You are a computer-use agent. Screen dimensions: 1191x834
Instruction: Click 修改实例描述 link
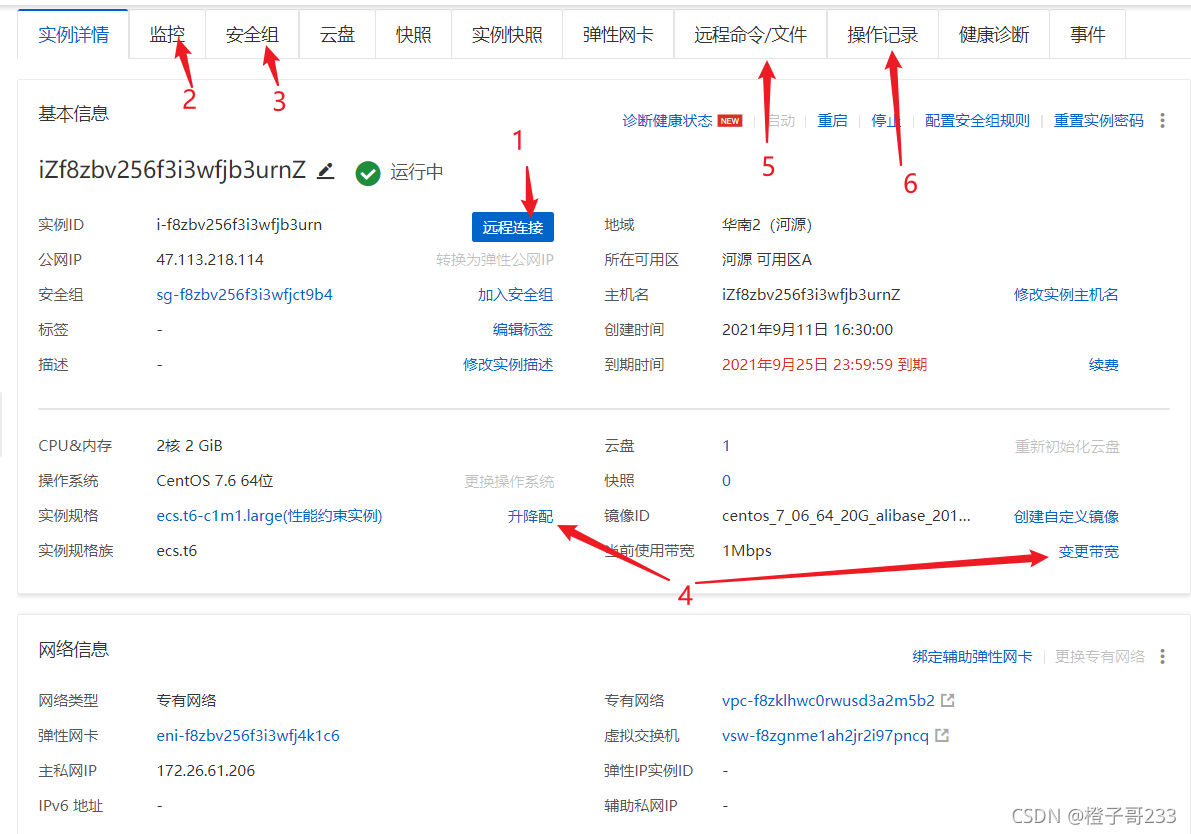508,365
